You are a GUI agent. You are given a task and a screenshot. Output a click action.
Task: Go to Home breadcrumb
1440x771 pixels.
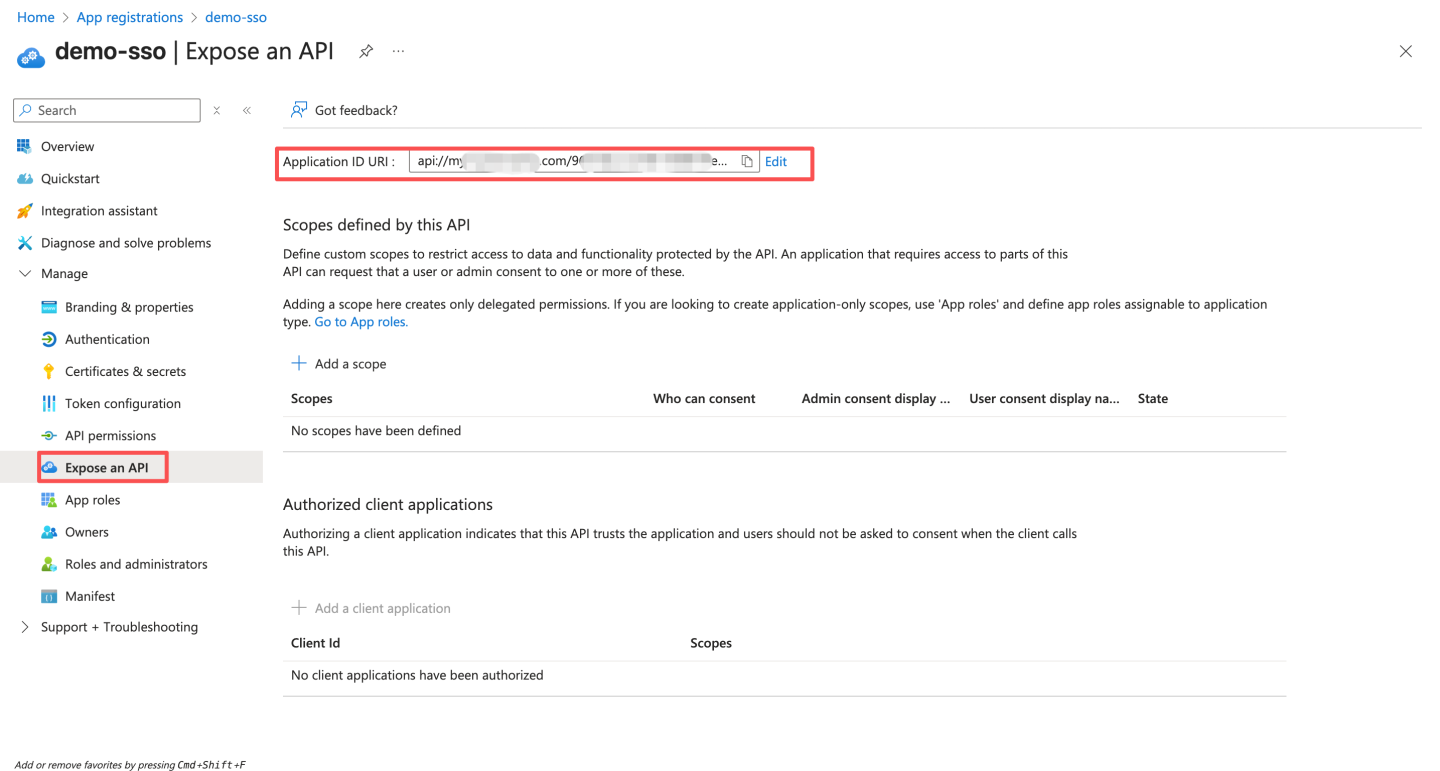click(36, 17)
